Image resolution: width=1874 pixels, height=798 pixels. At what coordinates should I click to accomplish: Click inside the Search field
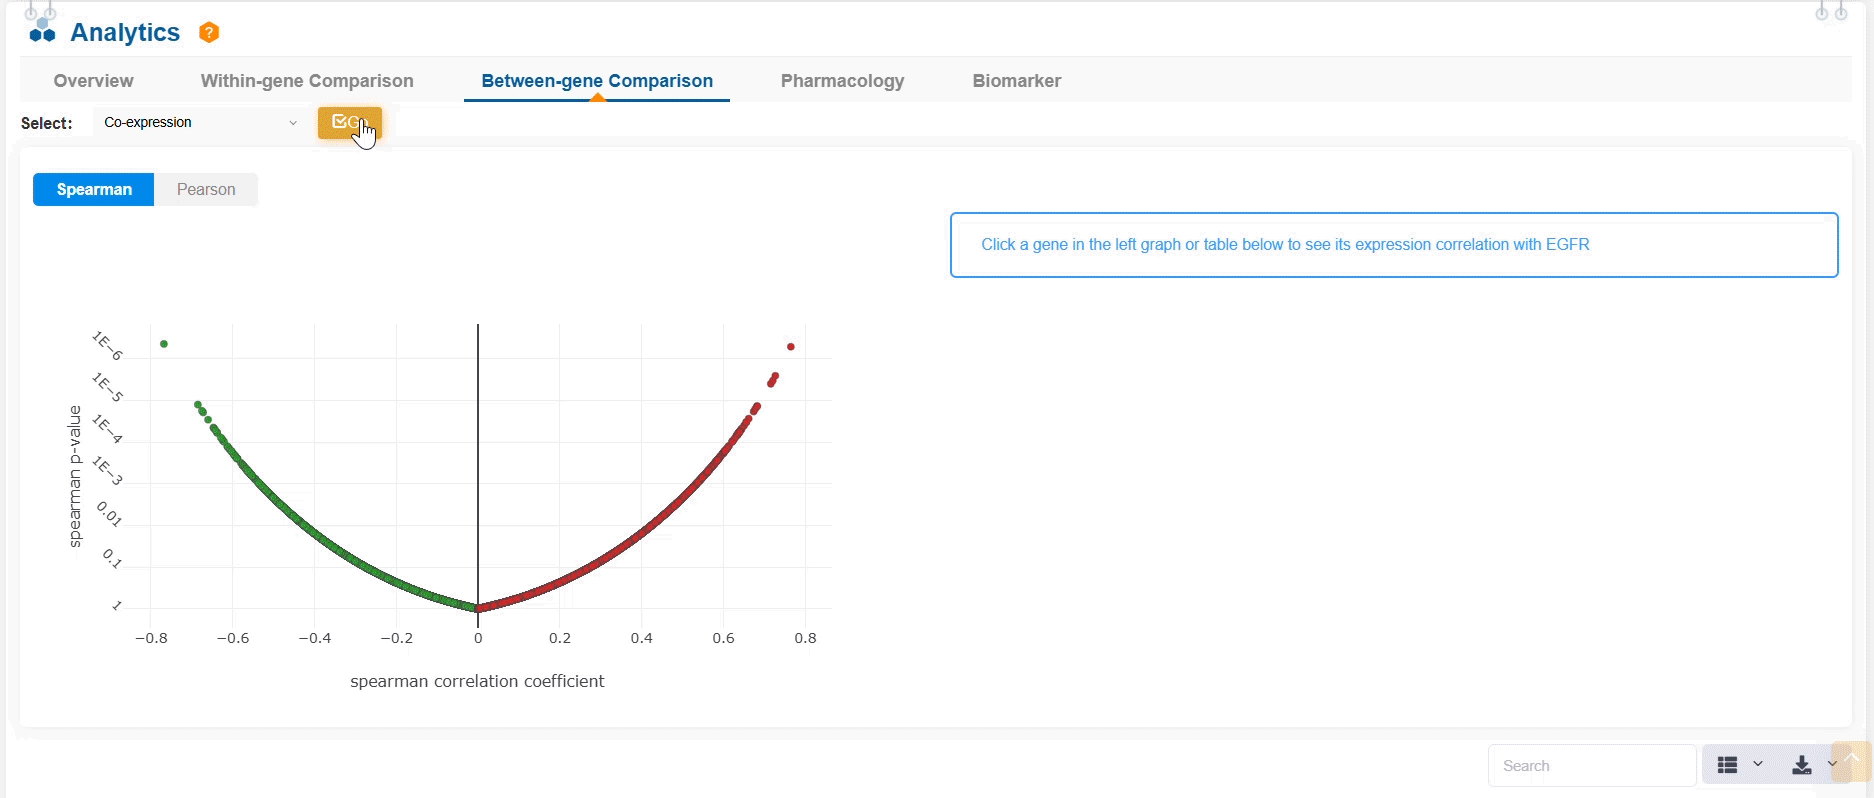click(1591, 766)
